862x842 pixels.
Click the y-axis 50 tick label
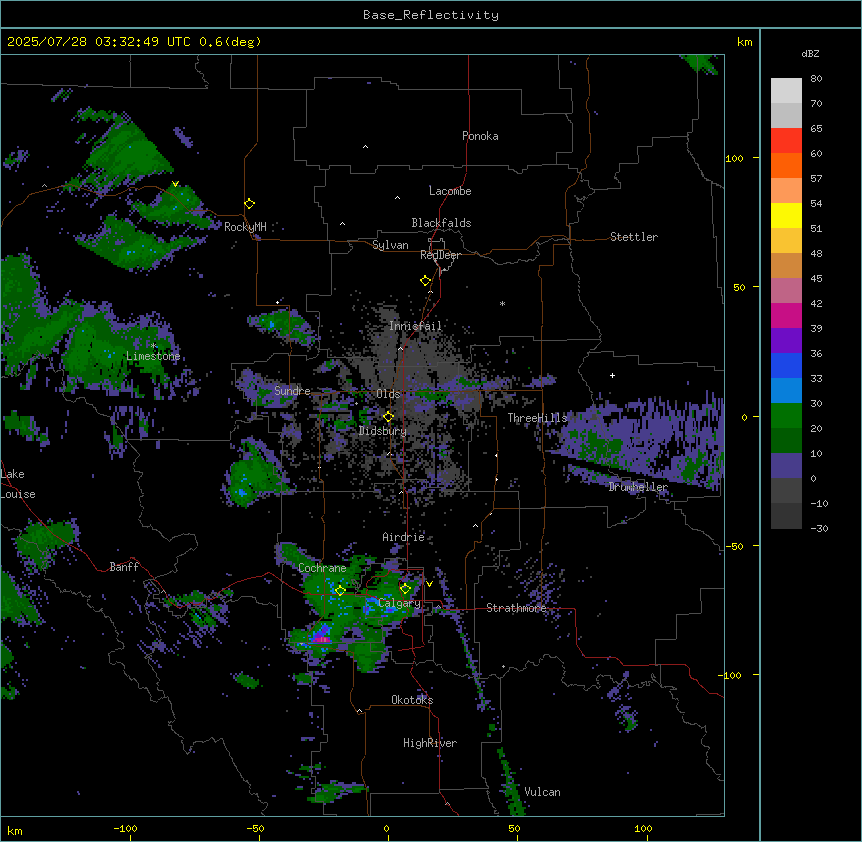[739, 287]
